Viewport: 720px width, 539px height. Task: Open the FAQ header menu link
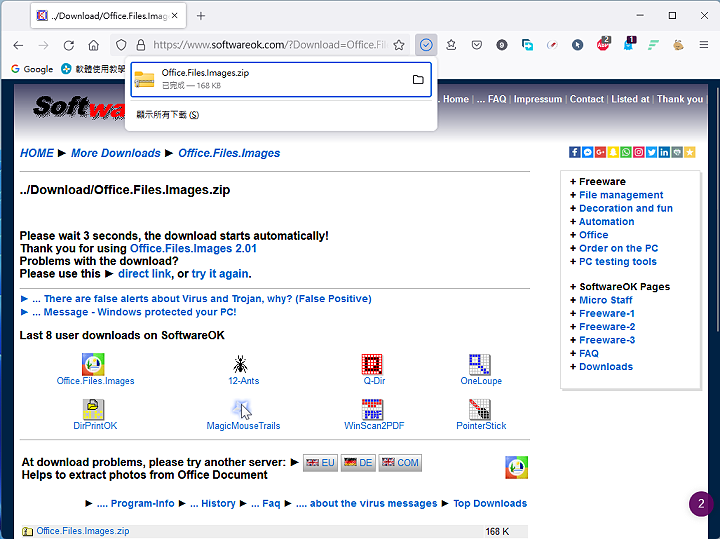496,99
